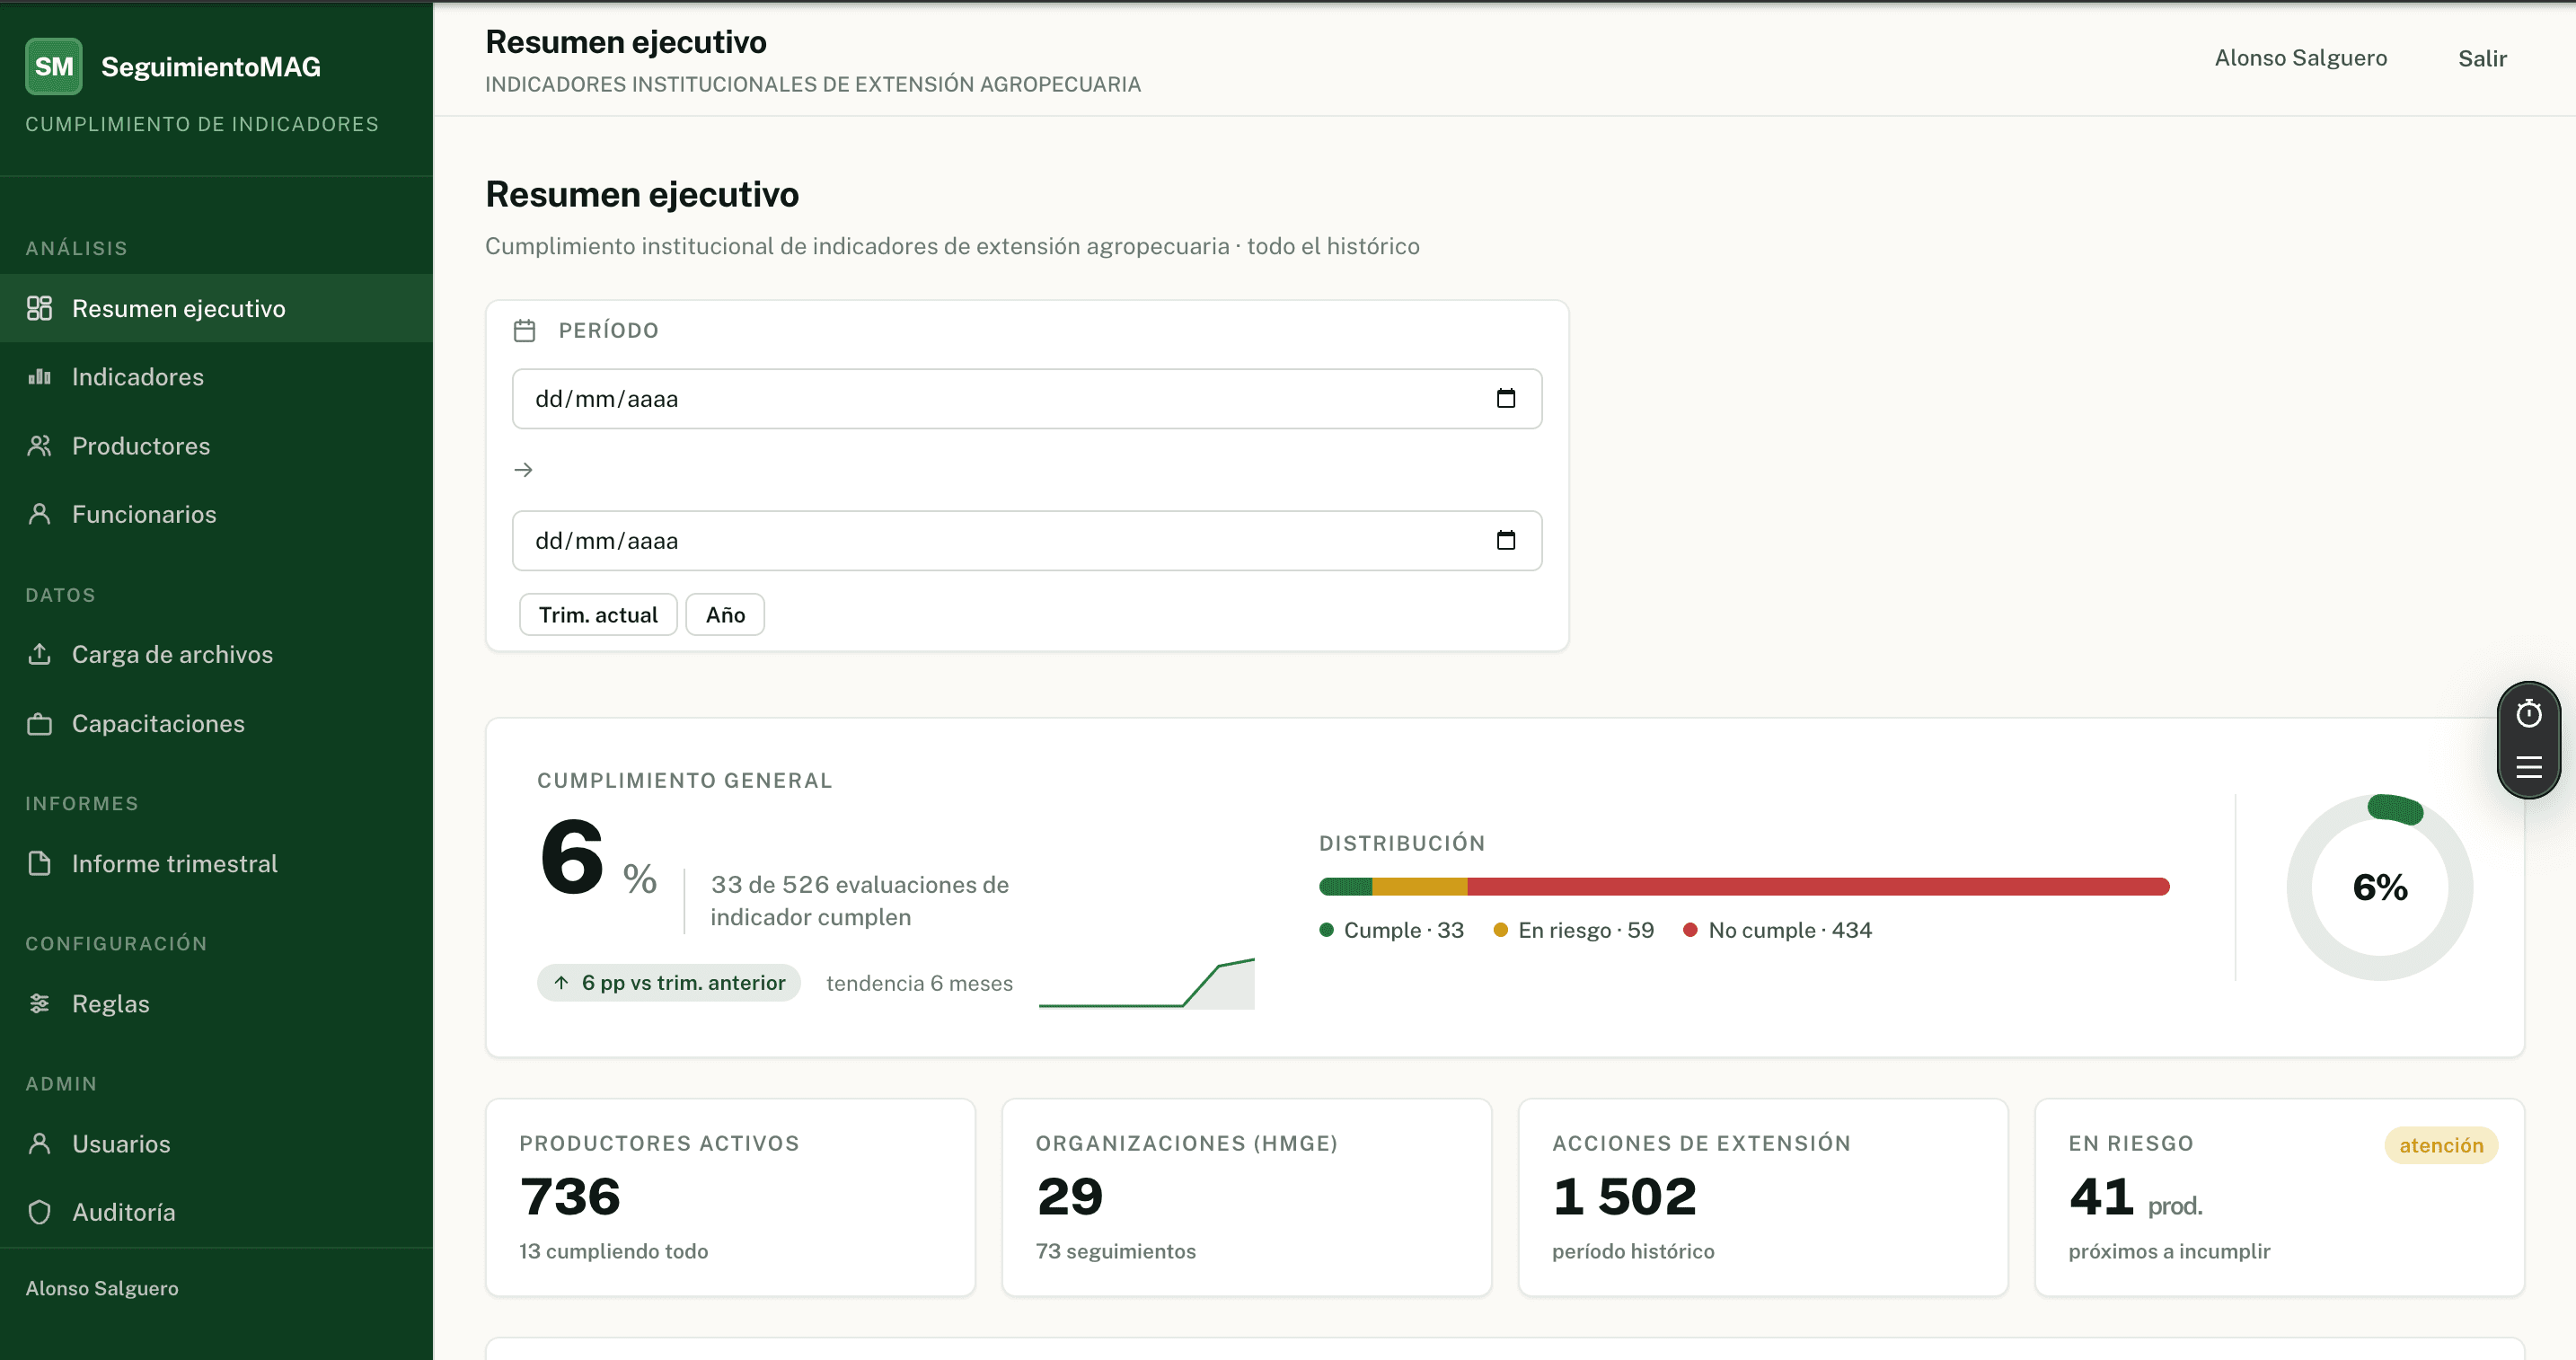
Task: Click Alonso Salguero in the top bar
Action: 2301,58
